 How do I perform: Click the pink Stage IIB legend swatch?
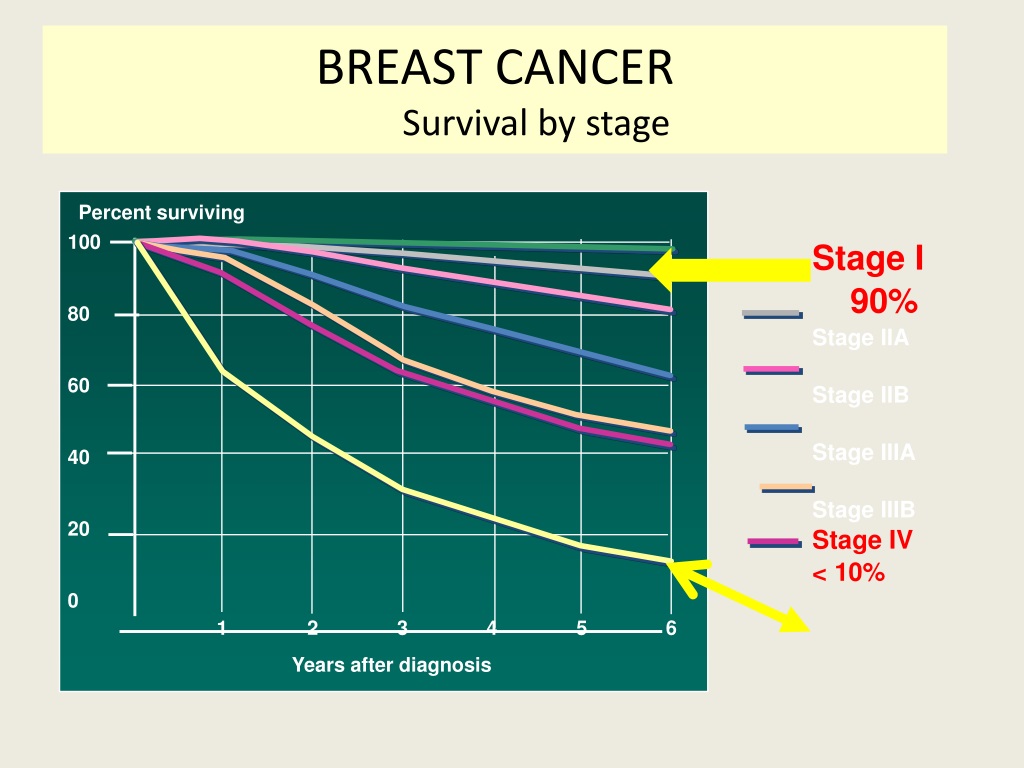coord(773,370)
